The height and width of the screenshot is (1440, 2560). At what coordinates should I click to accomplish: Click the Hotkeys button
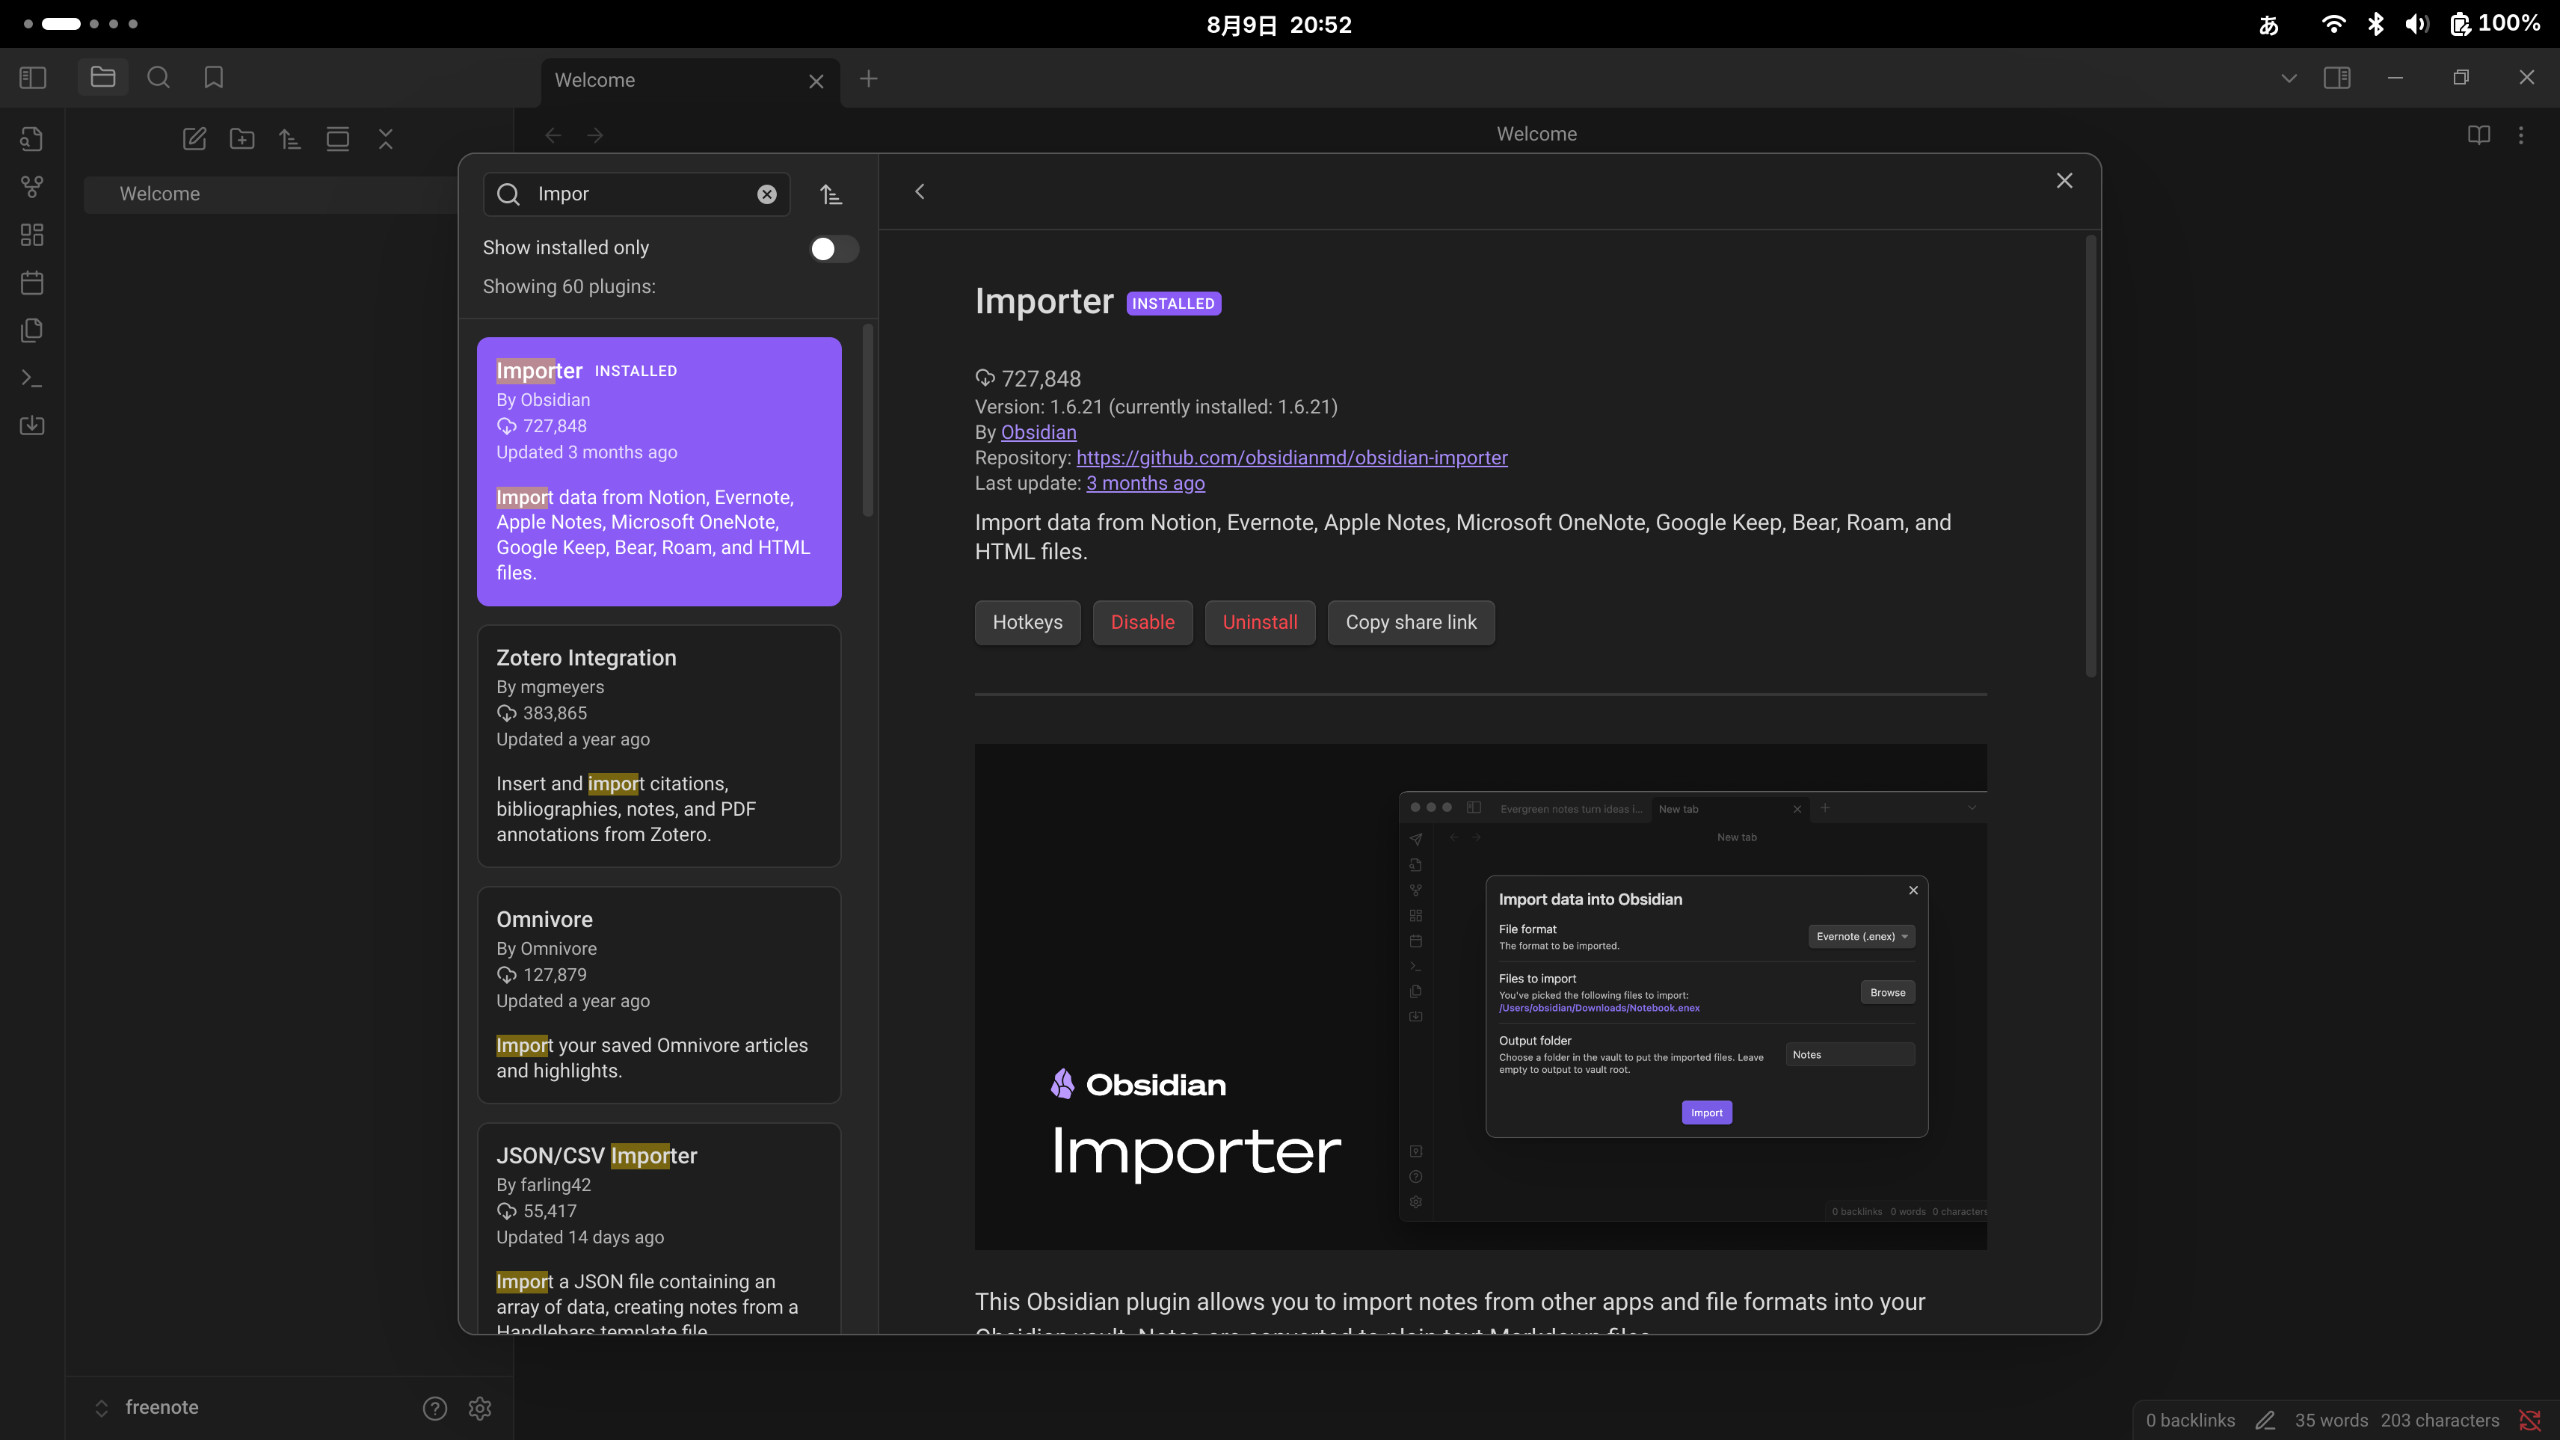(1027, 622)
